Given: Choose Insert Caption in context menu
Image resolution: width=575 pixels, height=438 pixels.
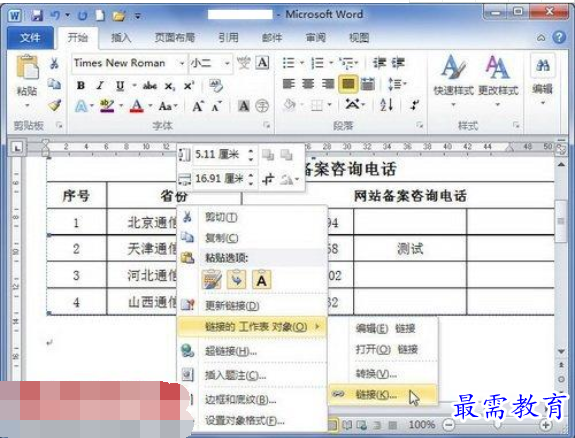Looking at the screenshot, I should (252, 375).
